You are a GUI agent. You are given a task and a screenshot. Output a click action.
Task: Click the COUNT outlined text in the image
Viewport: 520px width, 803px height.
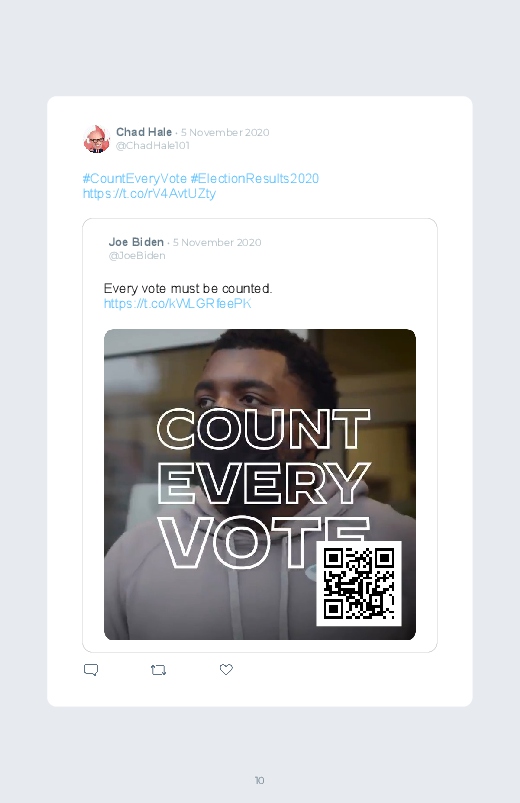pos(263,429)
